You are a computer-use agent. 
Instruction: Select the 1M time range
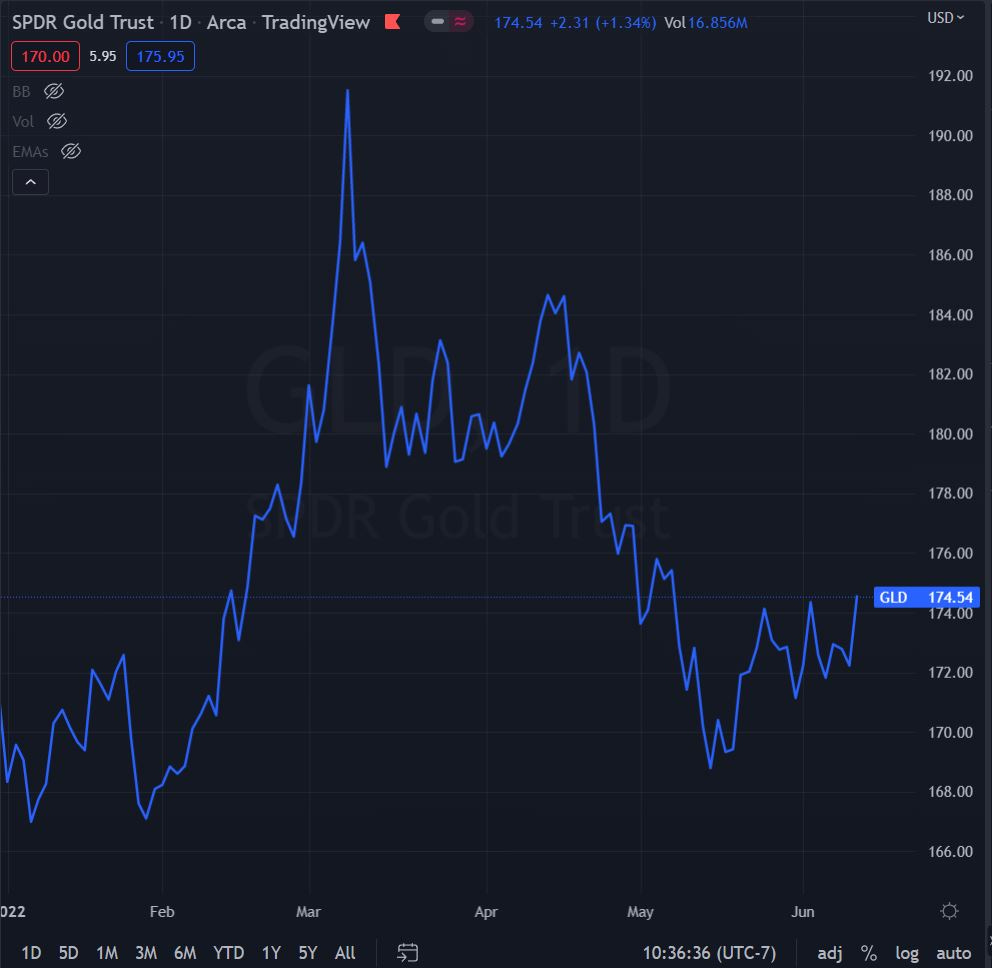coord(107,953)
